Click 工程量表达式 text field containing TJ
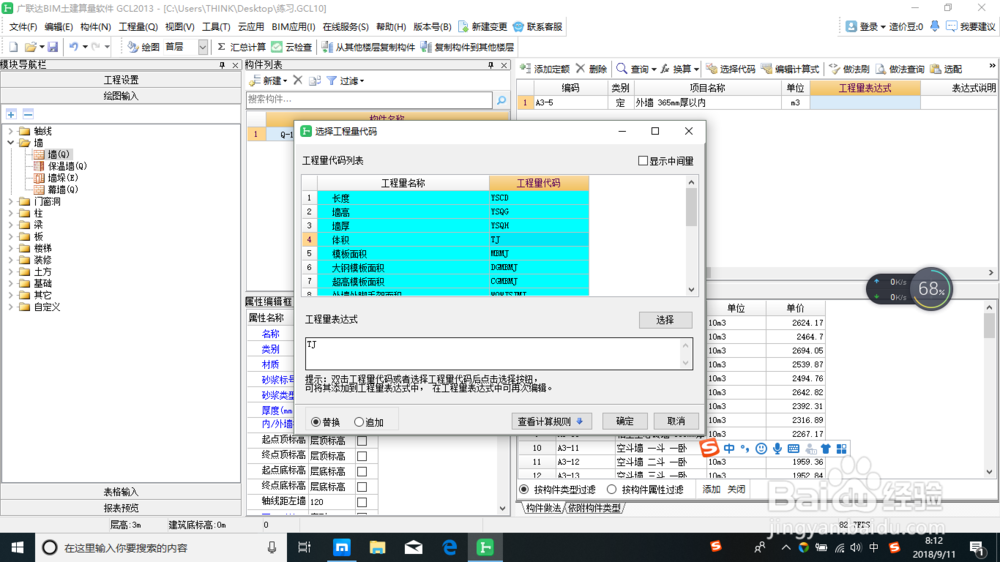Viewport: 1000px width, 562px height. (499, 353)
